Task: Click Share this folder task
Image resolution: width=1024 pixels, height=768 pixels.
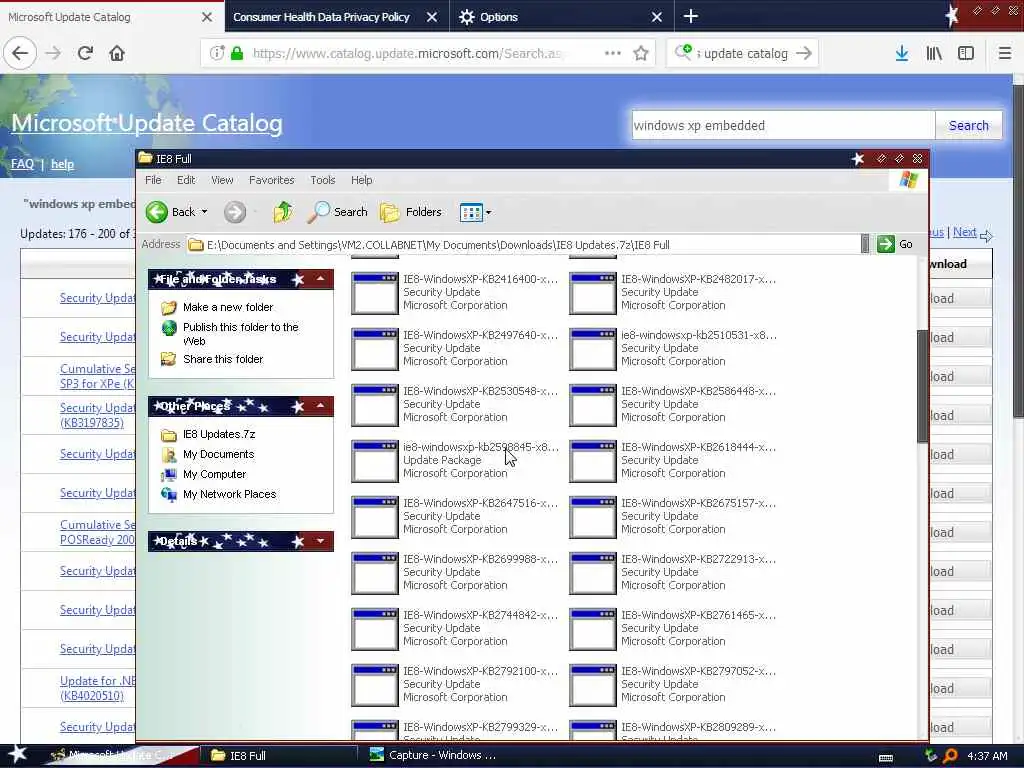Action: (223, 359)
